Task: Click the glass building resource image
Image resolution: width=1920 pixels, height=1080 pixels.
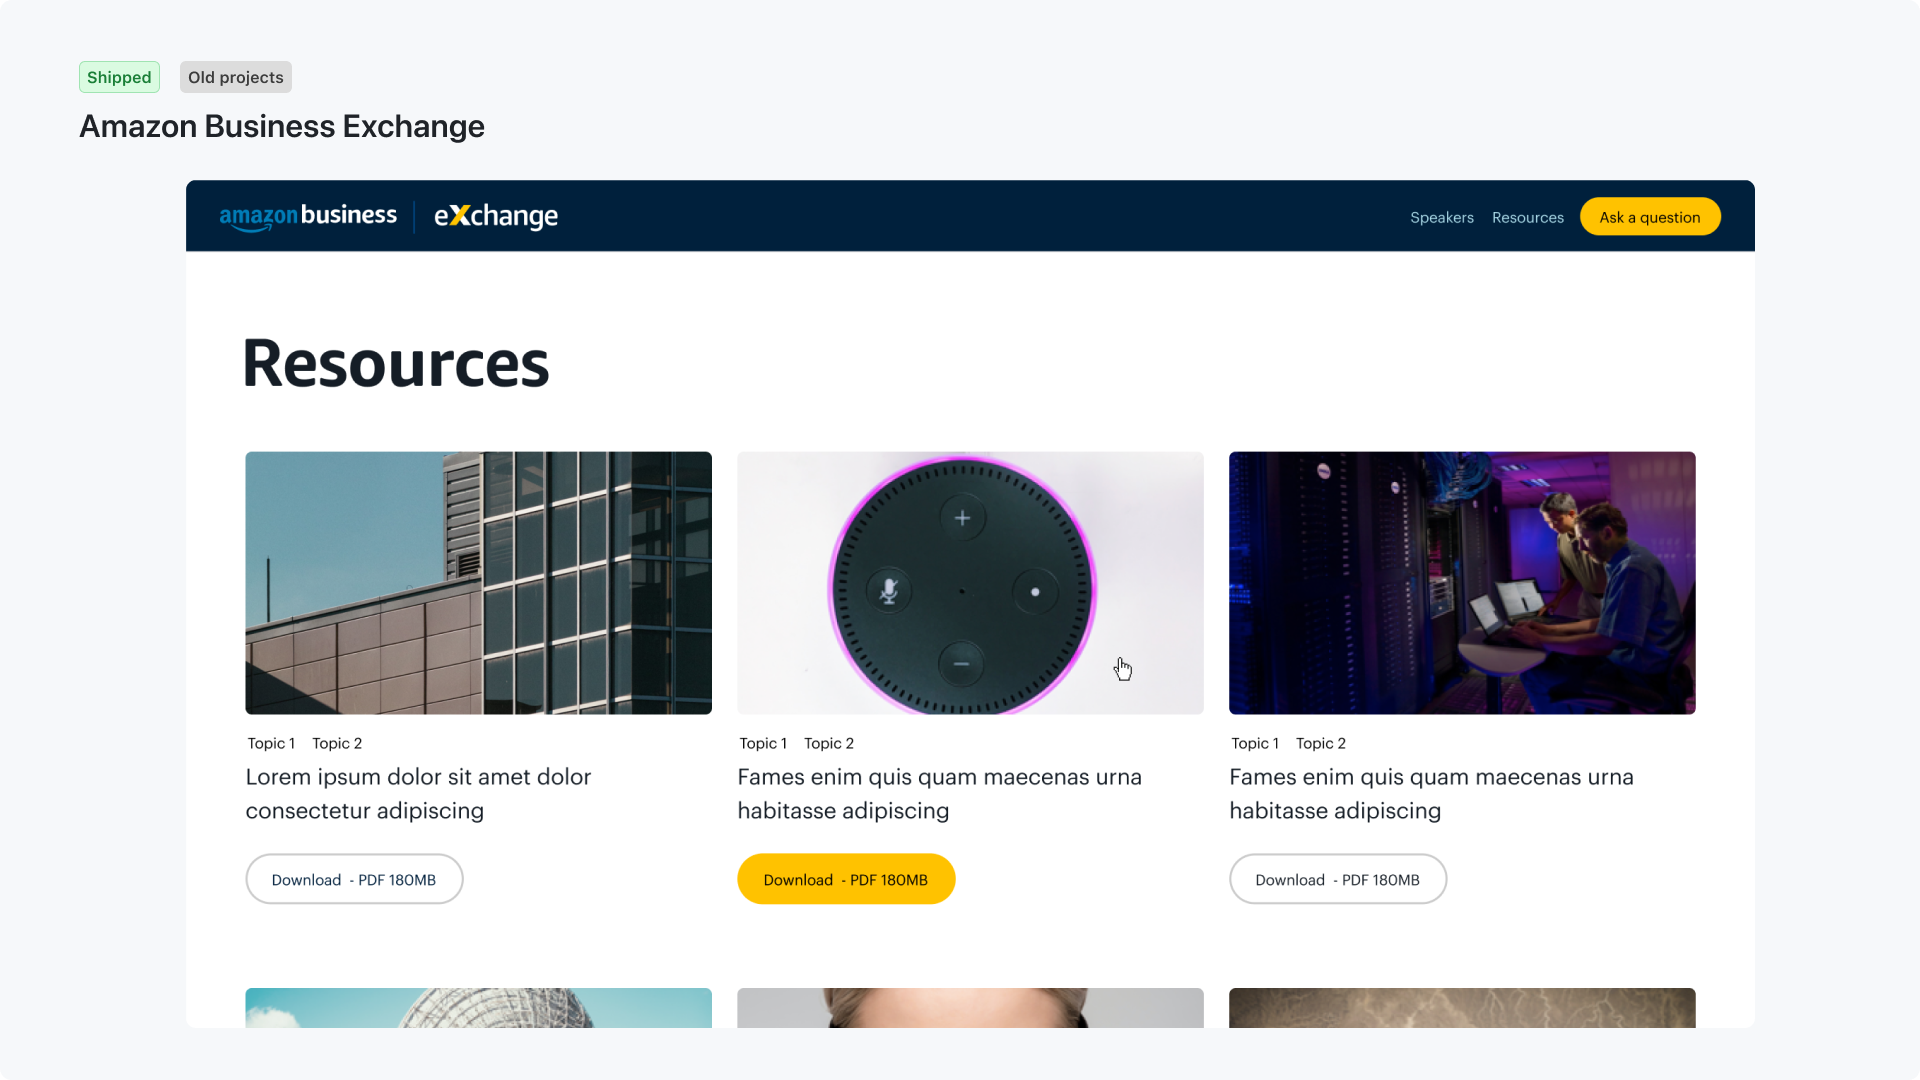Action: [x=478, y=582]
